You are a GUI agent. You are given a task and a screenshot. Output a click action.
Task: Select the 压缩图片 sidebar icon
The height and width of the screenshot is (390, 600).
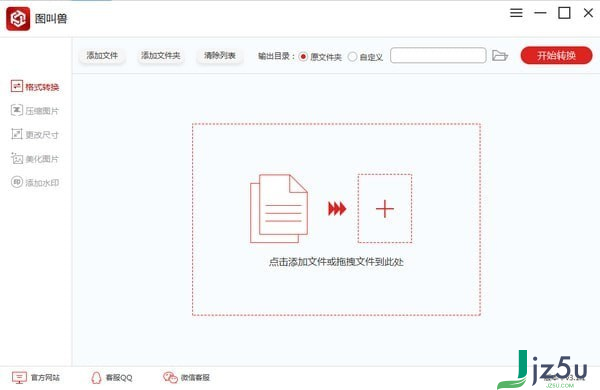tap(16, 110)
